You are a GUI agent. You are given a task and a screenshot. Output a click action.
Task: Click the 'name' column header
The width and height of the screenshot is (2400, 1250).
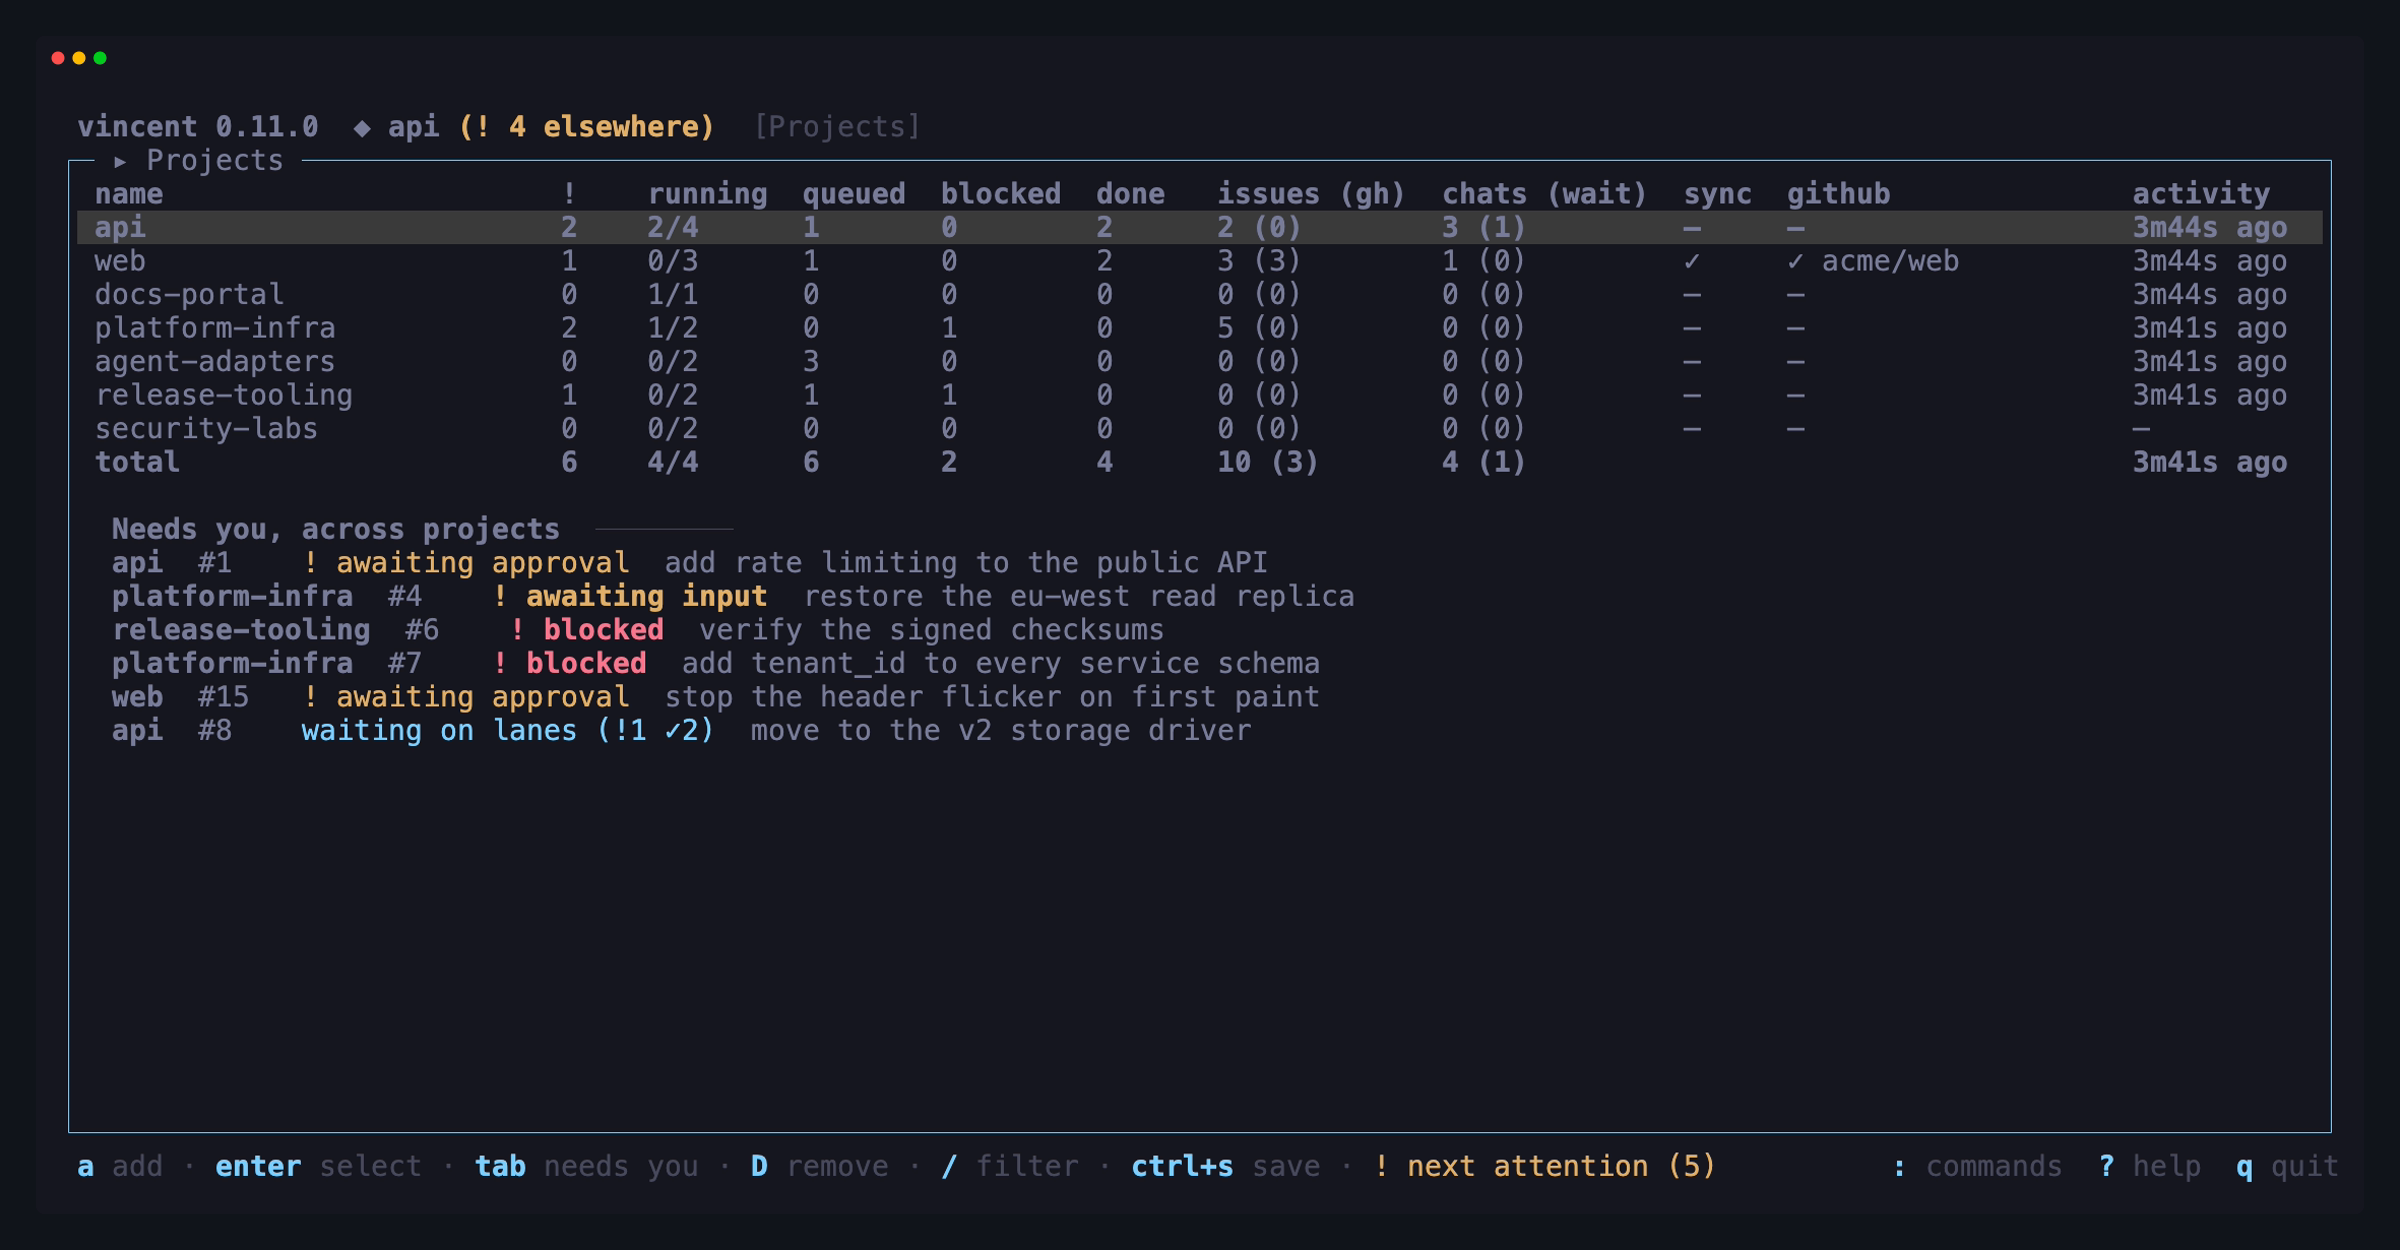click(128, 194)
